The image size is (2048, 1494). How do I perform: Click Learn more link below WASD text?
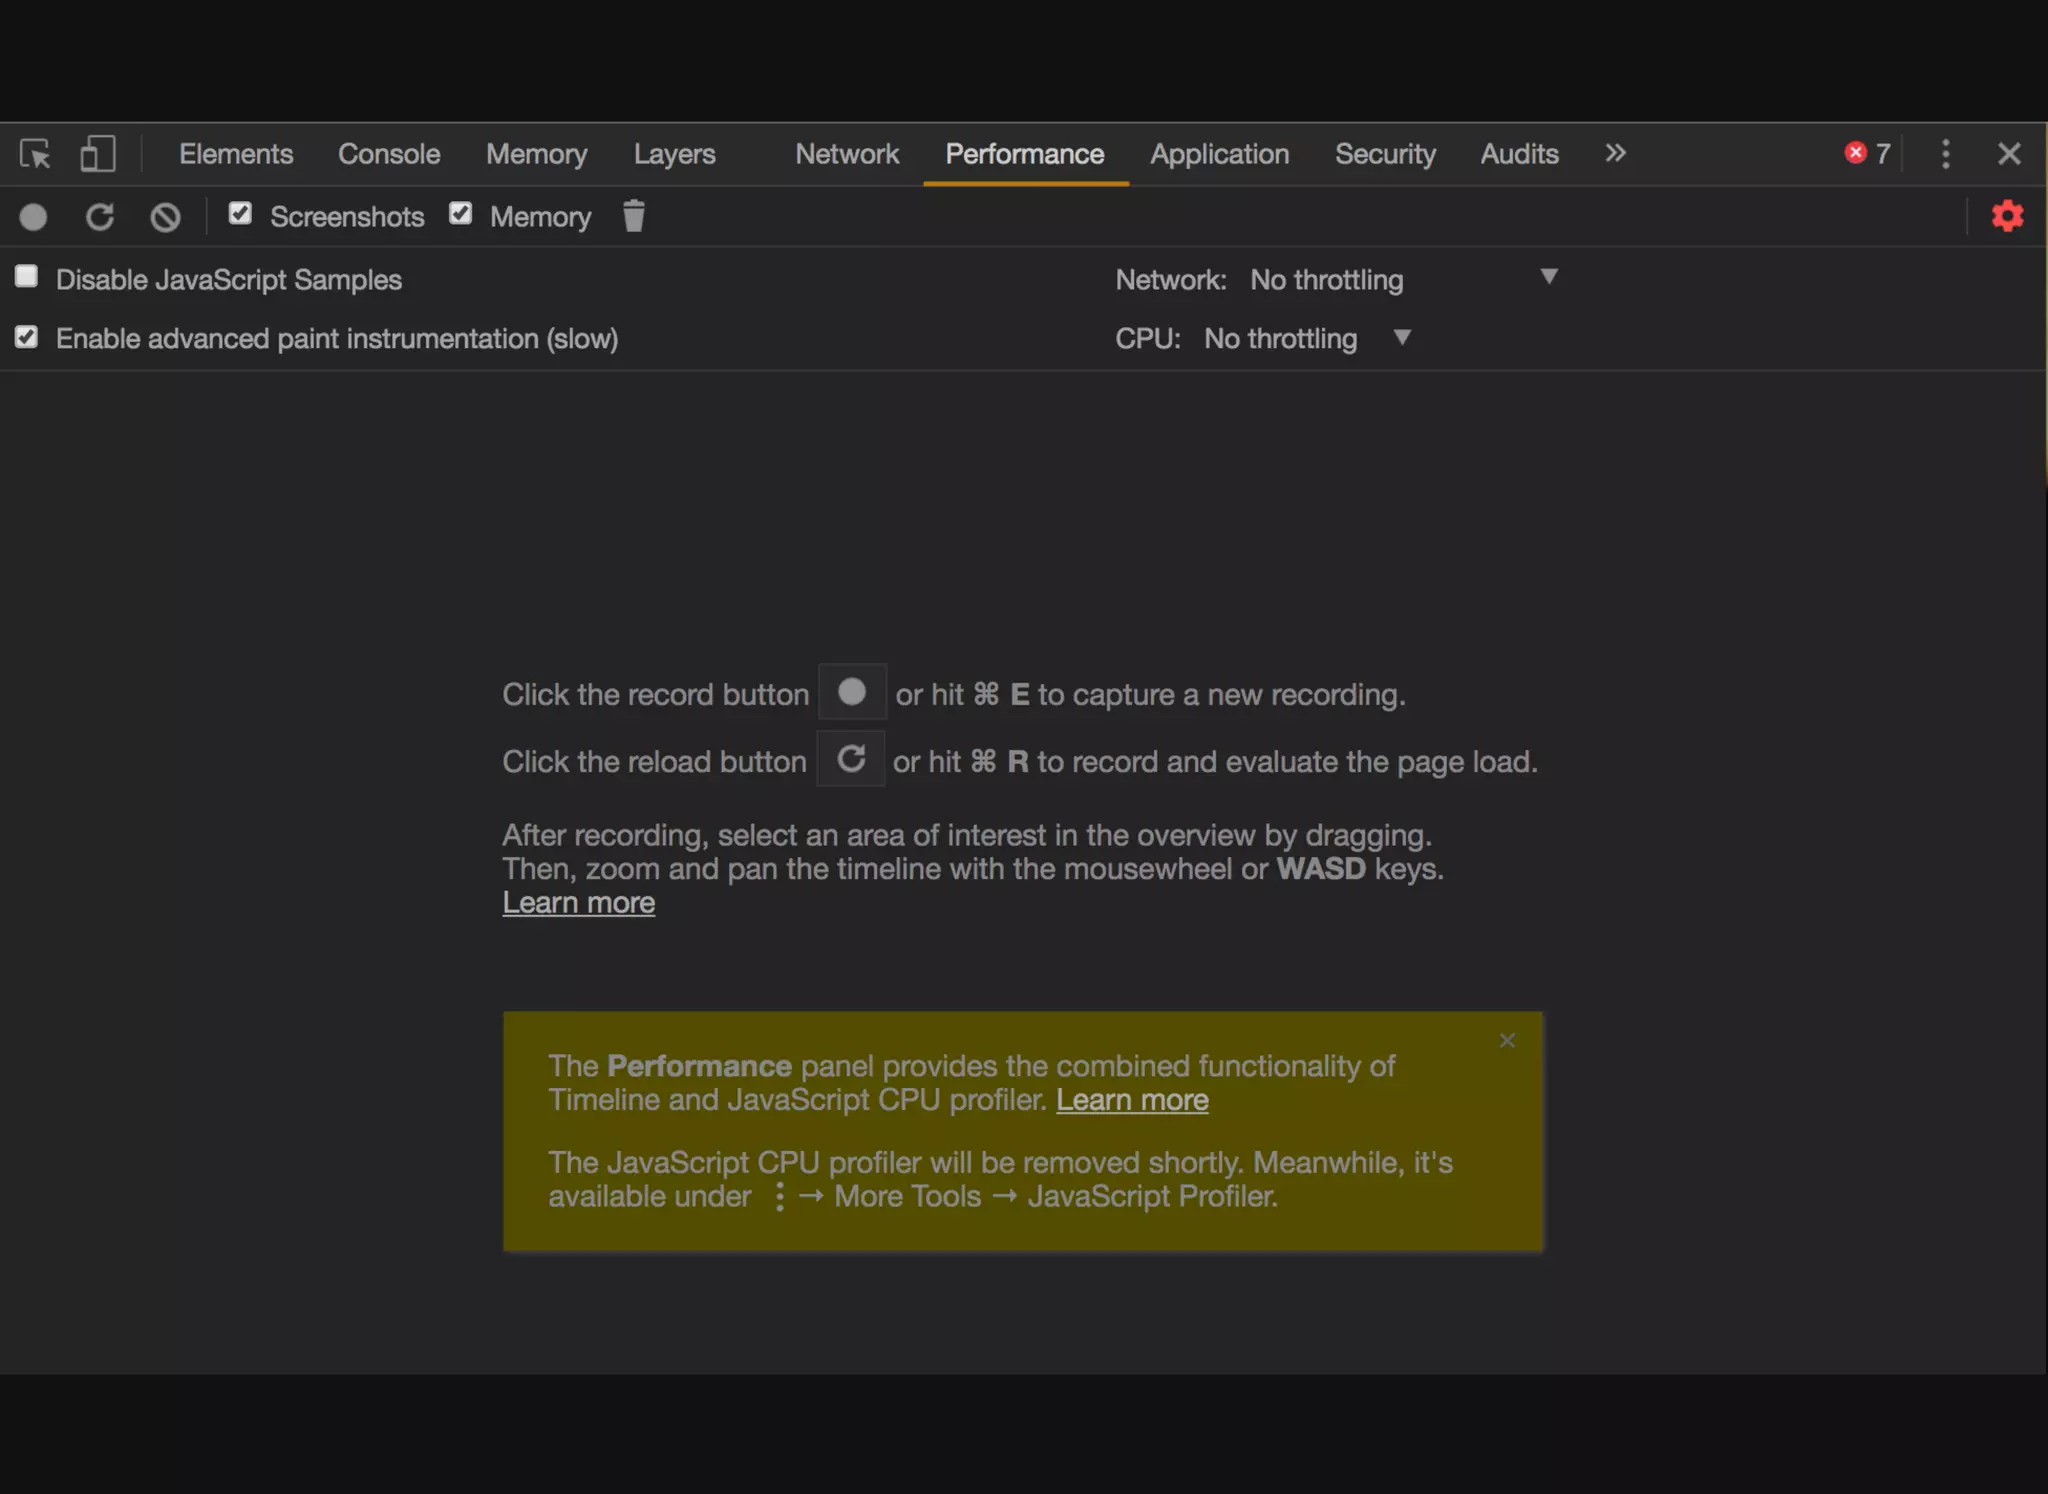coord(578,903)
